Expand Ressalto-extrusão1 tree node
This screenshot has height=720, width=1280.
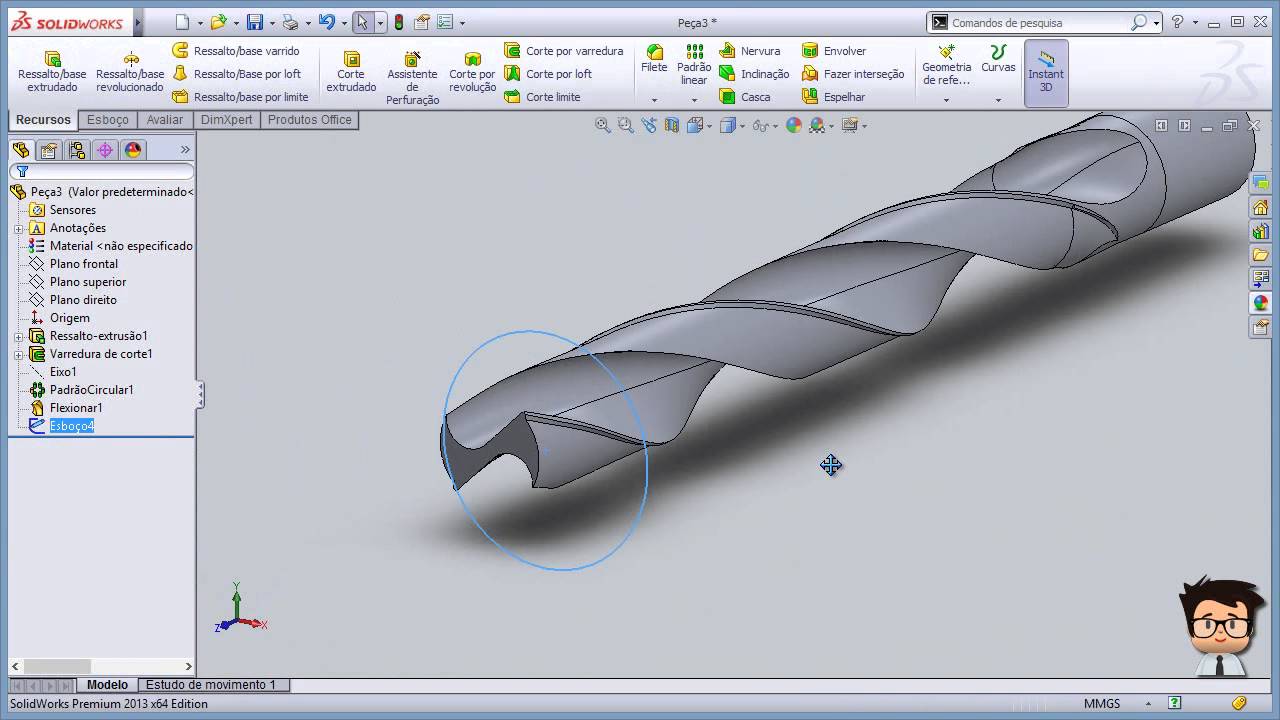pos(18,336)
